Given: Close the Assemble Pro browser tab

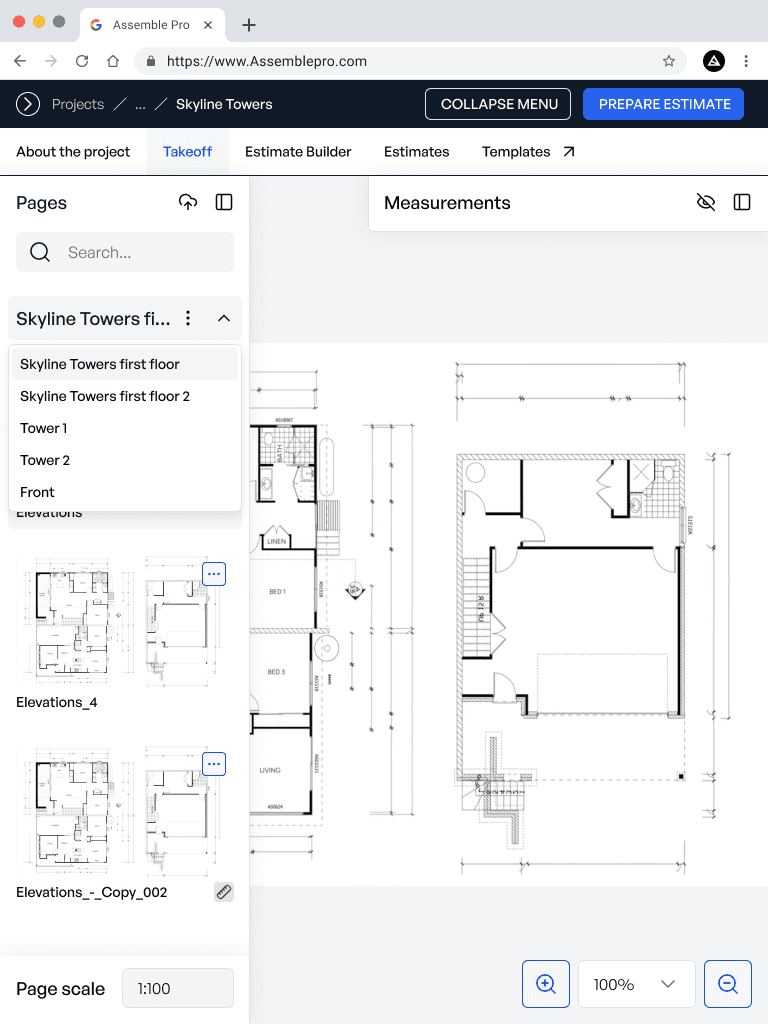Looking at the screenshot, I should click(208, 25).
